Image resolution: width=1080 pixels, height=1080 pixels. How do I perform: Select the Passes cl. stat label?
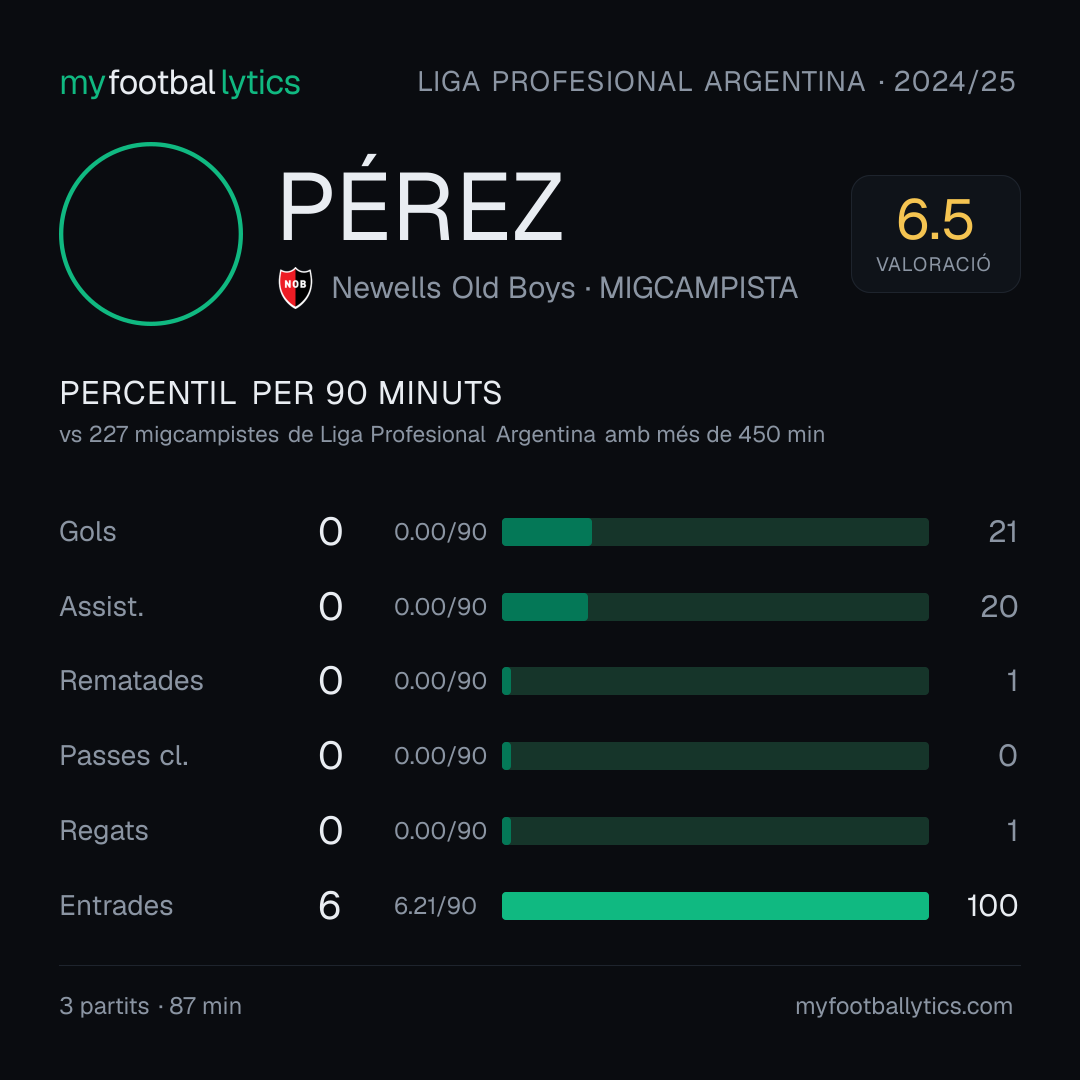click(124, 756)
